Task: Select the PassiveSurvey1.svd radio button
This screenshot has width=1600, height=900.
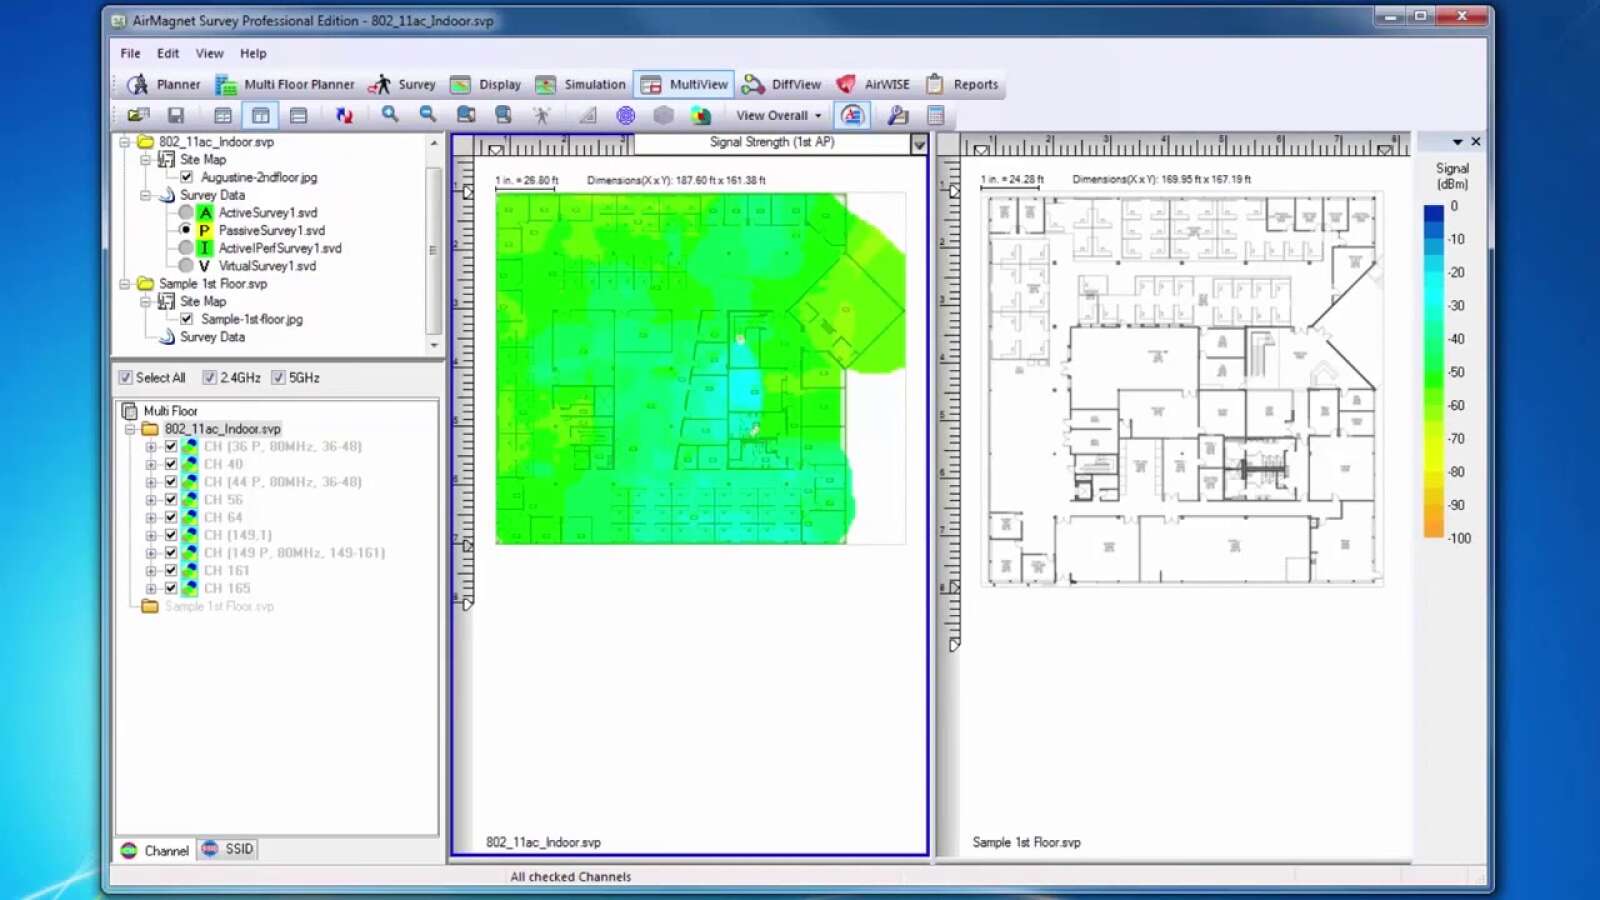Action: [x=186, y=230]
